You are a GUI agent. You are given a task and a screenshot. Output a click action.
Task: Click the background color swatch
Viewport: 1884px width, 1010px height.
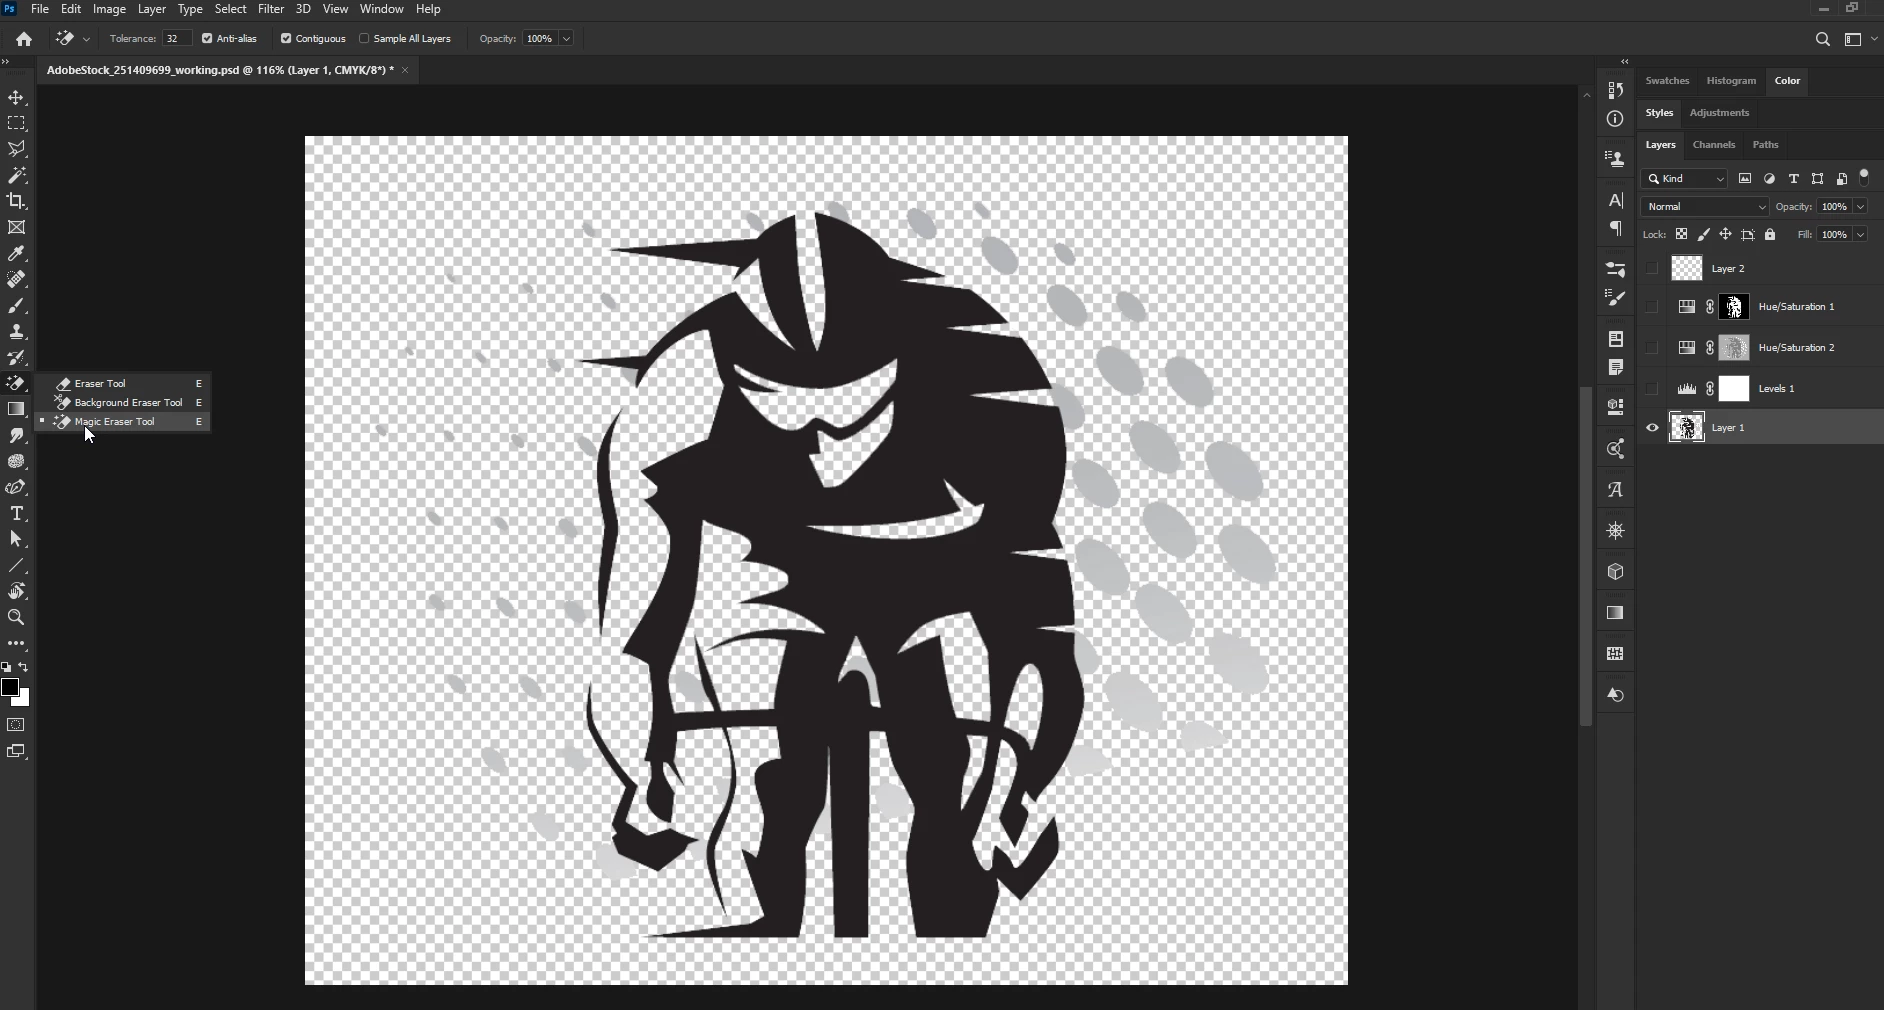[23, 699]
